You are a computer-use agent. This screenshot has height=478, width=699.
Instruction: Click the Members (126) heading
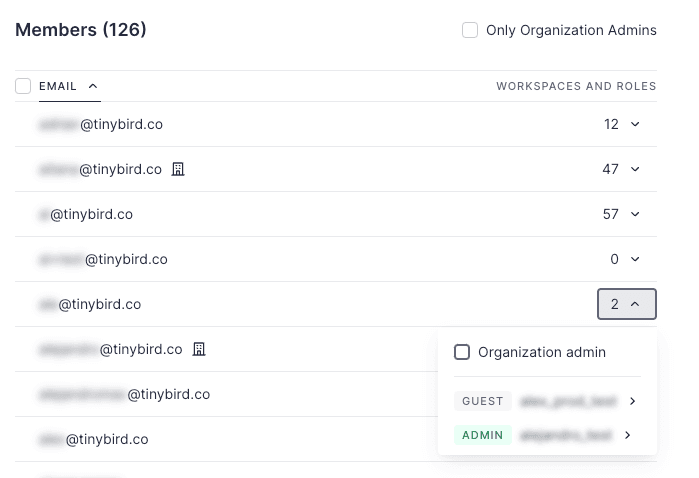click(x=81, y=30)
